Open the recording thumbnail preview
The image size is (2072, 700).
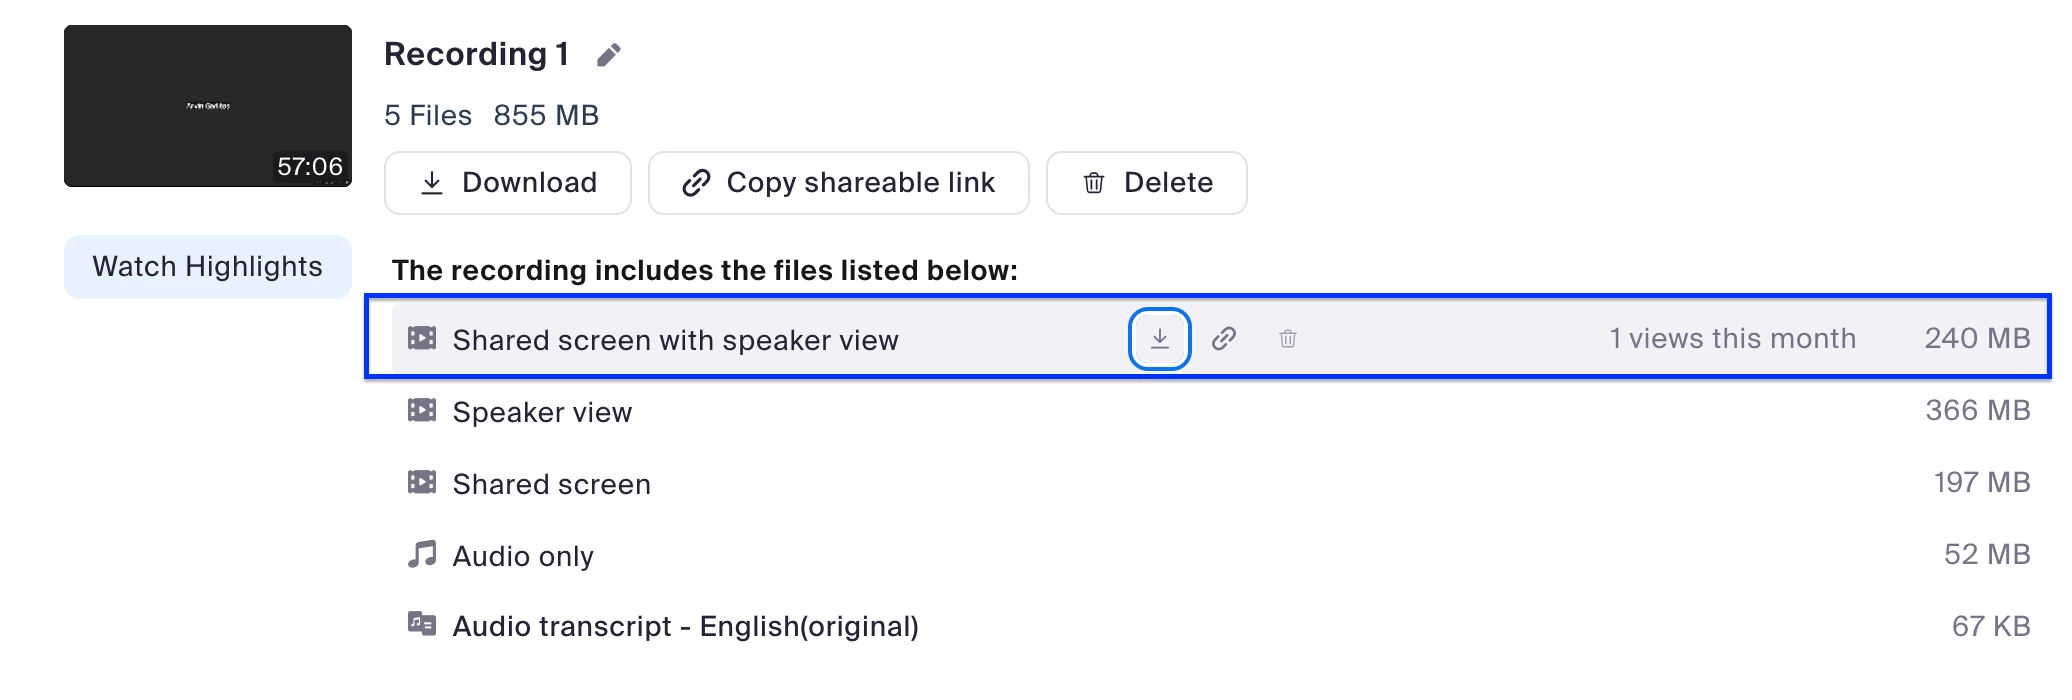point(208,106)
